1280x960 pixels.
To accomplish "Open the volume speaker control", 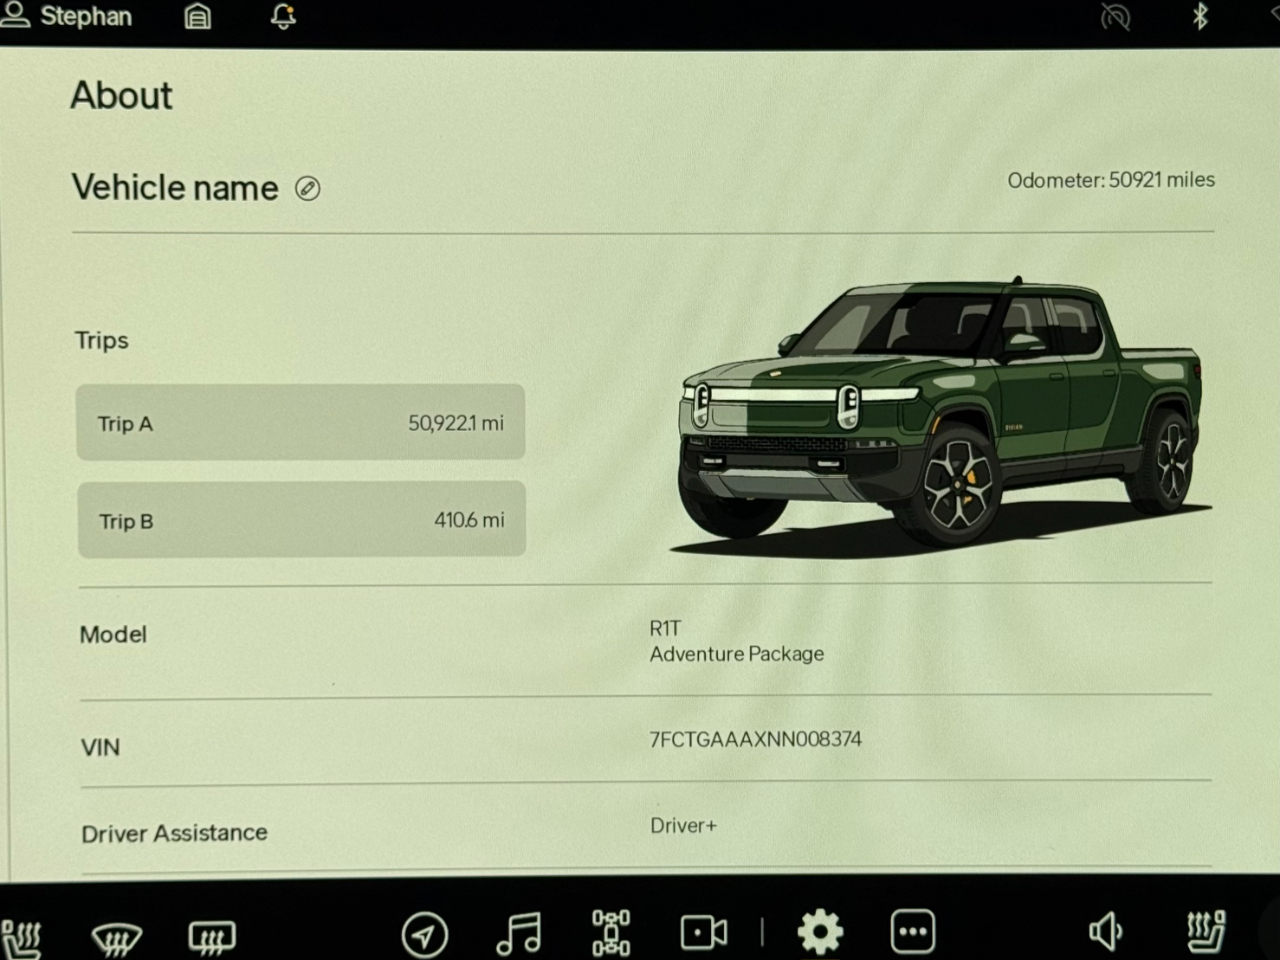I will (x=1106, y=932).
